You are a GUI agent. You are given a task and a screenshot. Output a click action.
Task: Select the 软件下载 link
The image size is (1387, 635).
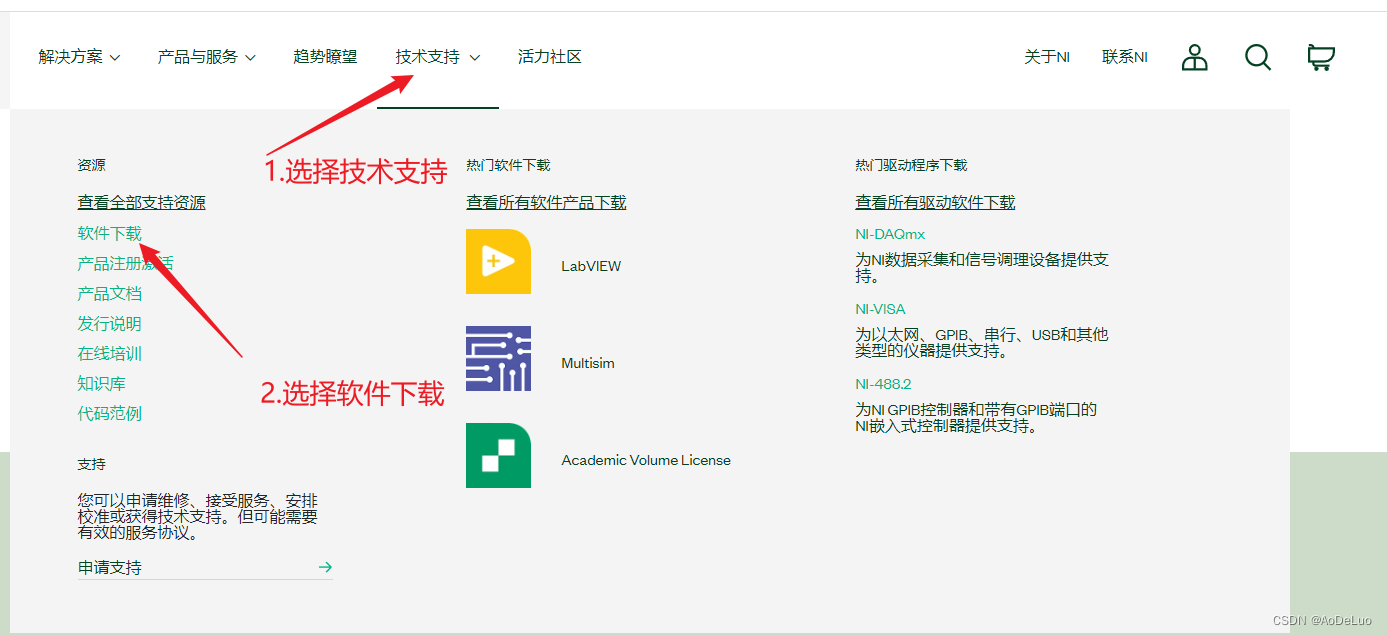(x=110, y=233)
